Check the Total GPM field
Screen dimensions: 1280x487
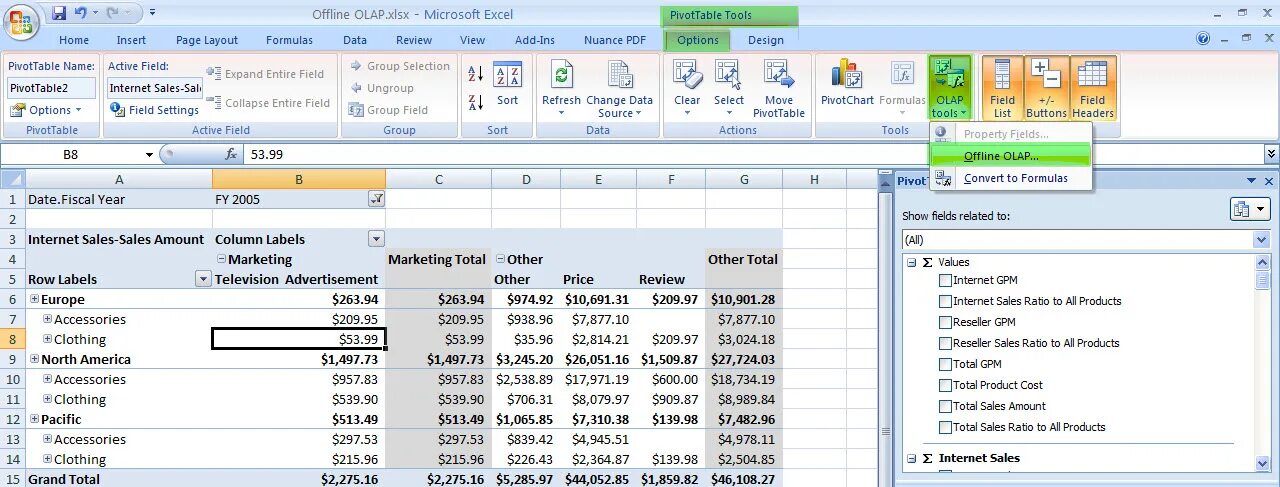tap(945, 364)
